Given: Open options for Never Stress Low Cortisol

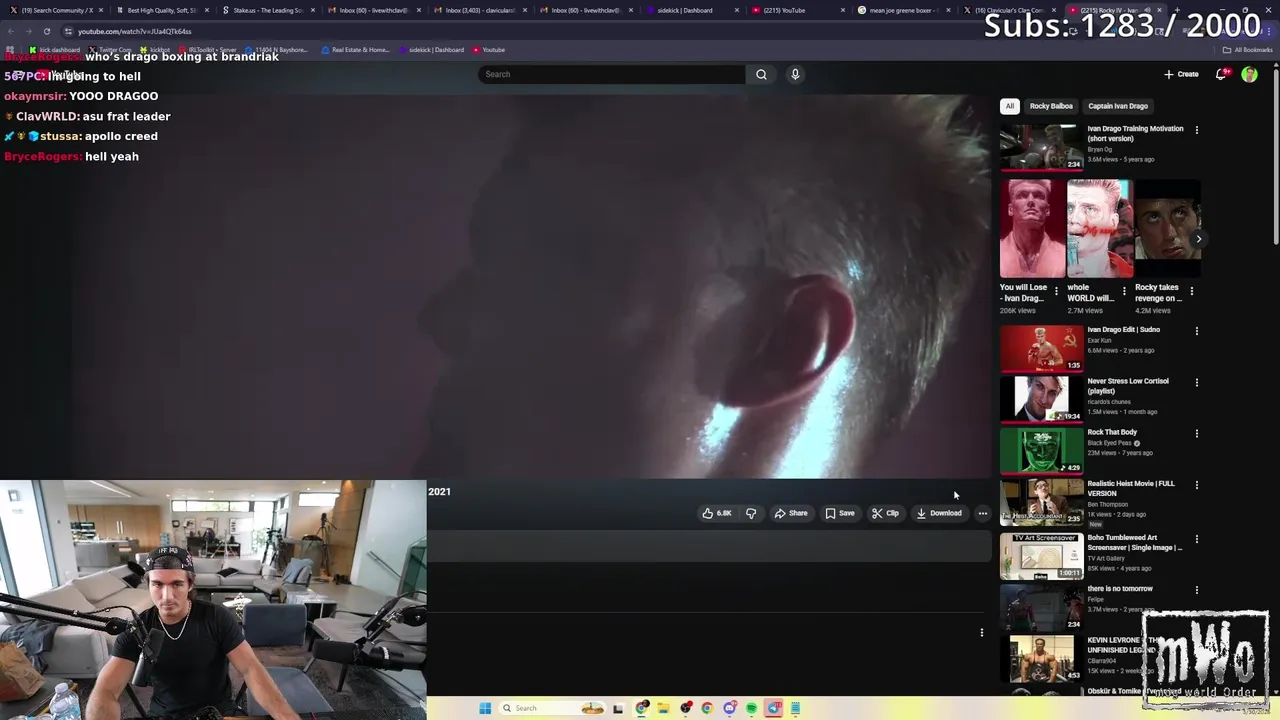Looking at the screenshot, I should tap(1197, 382).
